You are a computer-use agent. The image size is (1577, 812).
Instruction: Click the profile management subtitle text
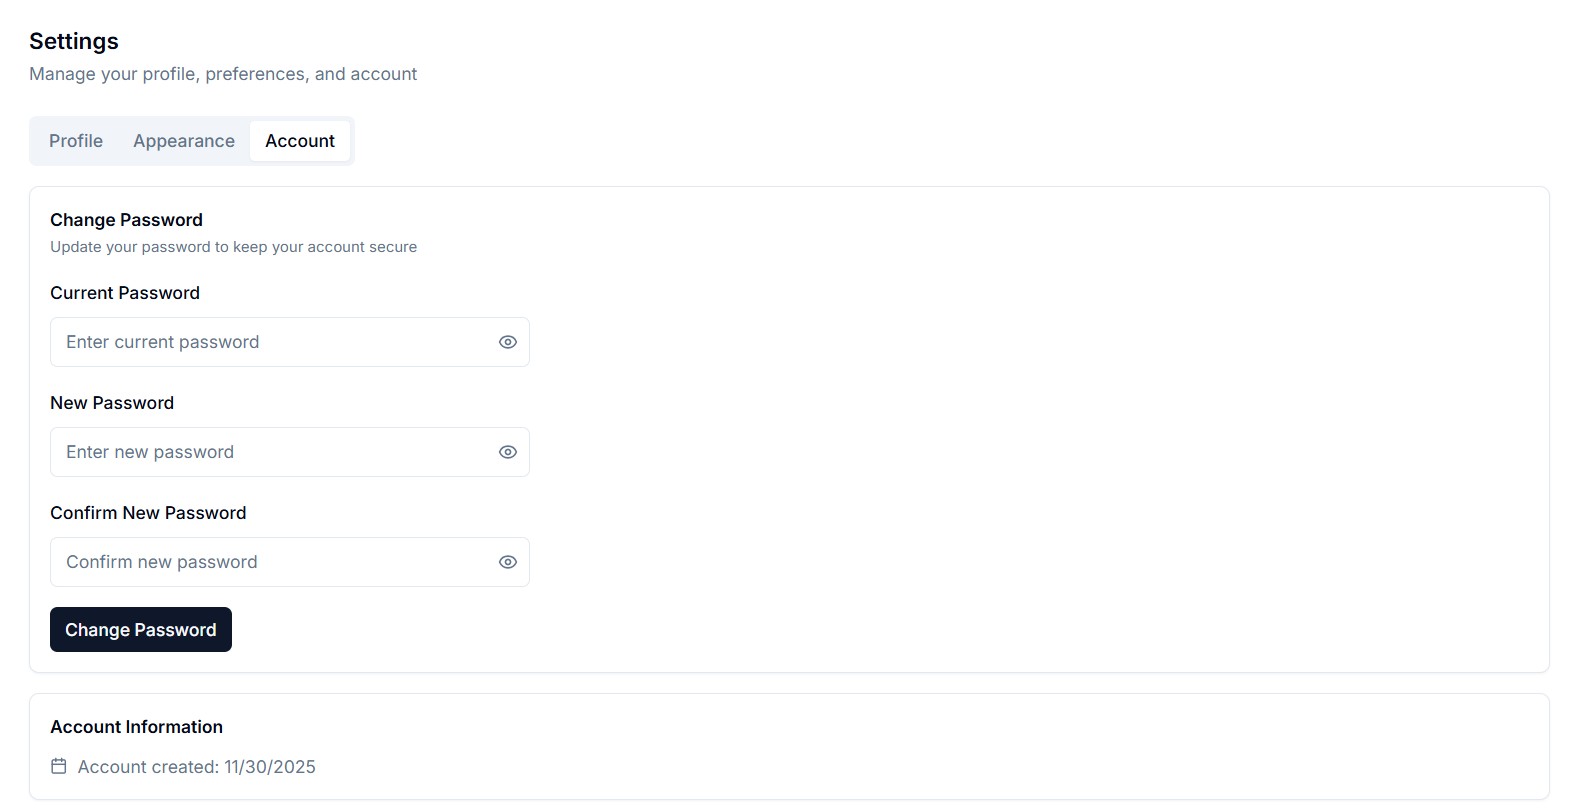click(x=223, y=73)
